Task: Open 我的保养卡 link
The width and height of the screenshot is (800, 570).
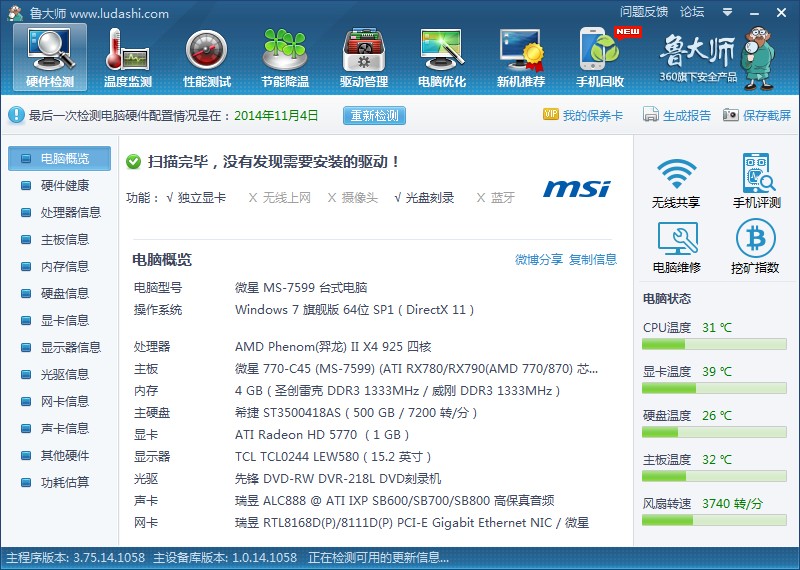Action: tap(593, 115)
